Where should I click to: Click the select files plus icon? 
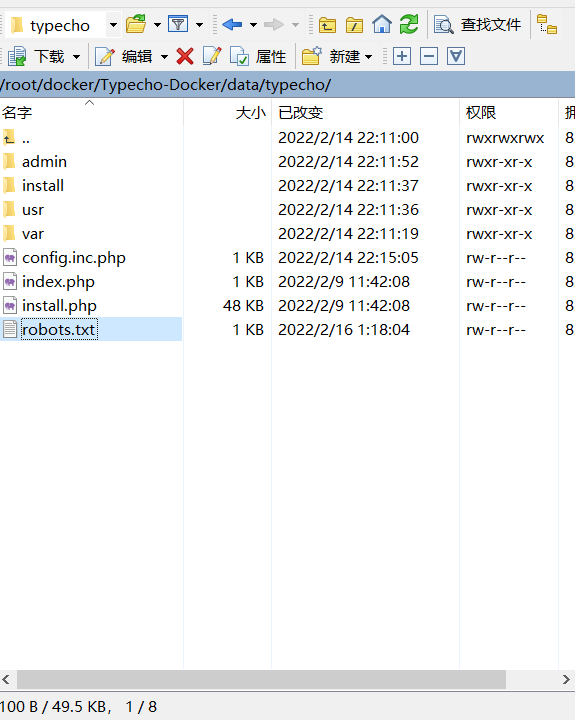402,56
